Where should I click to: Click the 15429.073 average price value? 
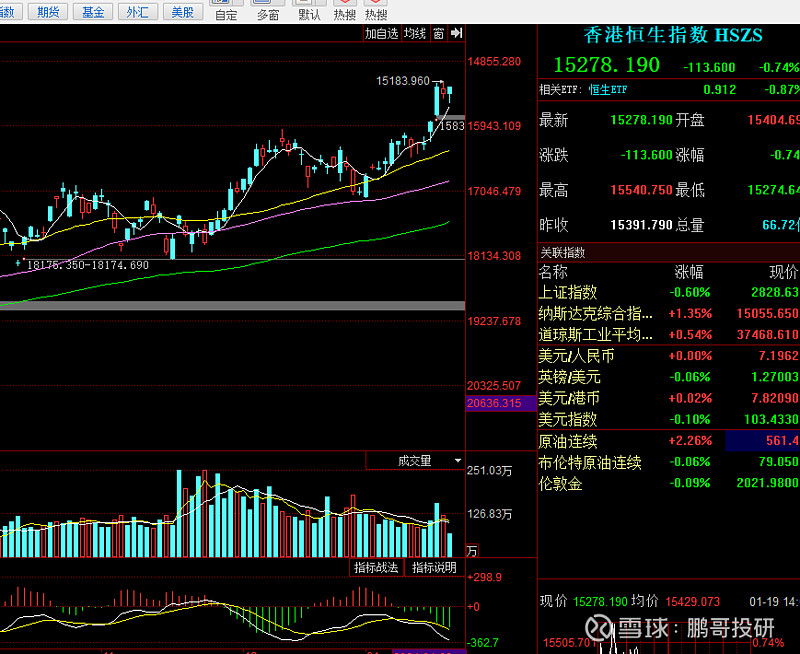tap(692, 602)
